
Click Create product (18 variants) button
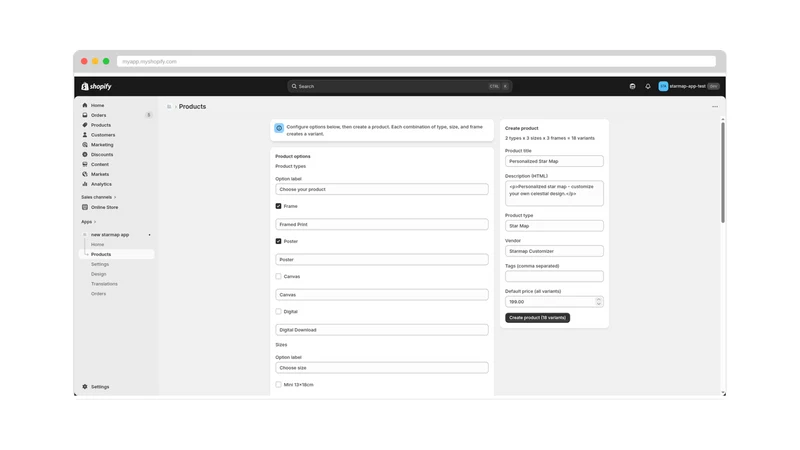coord(537,318)
